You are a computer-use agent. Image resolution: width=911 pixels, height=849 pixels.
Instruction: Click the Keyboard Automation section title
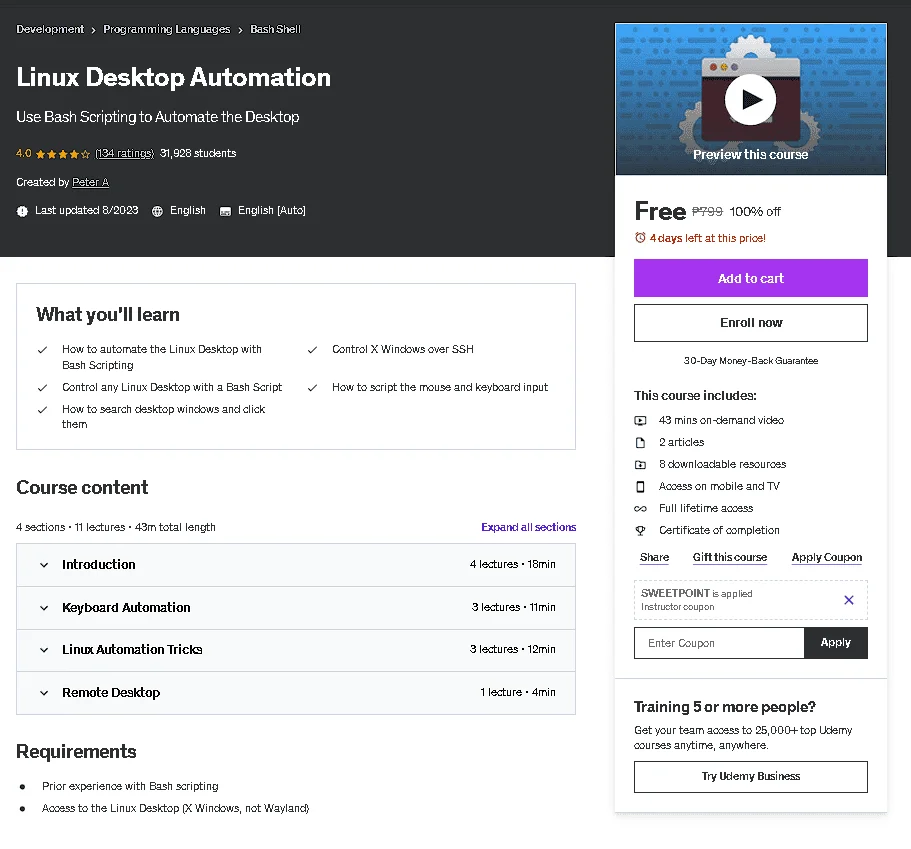[x=126, y=607]
